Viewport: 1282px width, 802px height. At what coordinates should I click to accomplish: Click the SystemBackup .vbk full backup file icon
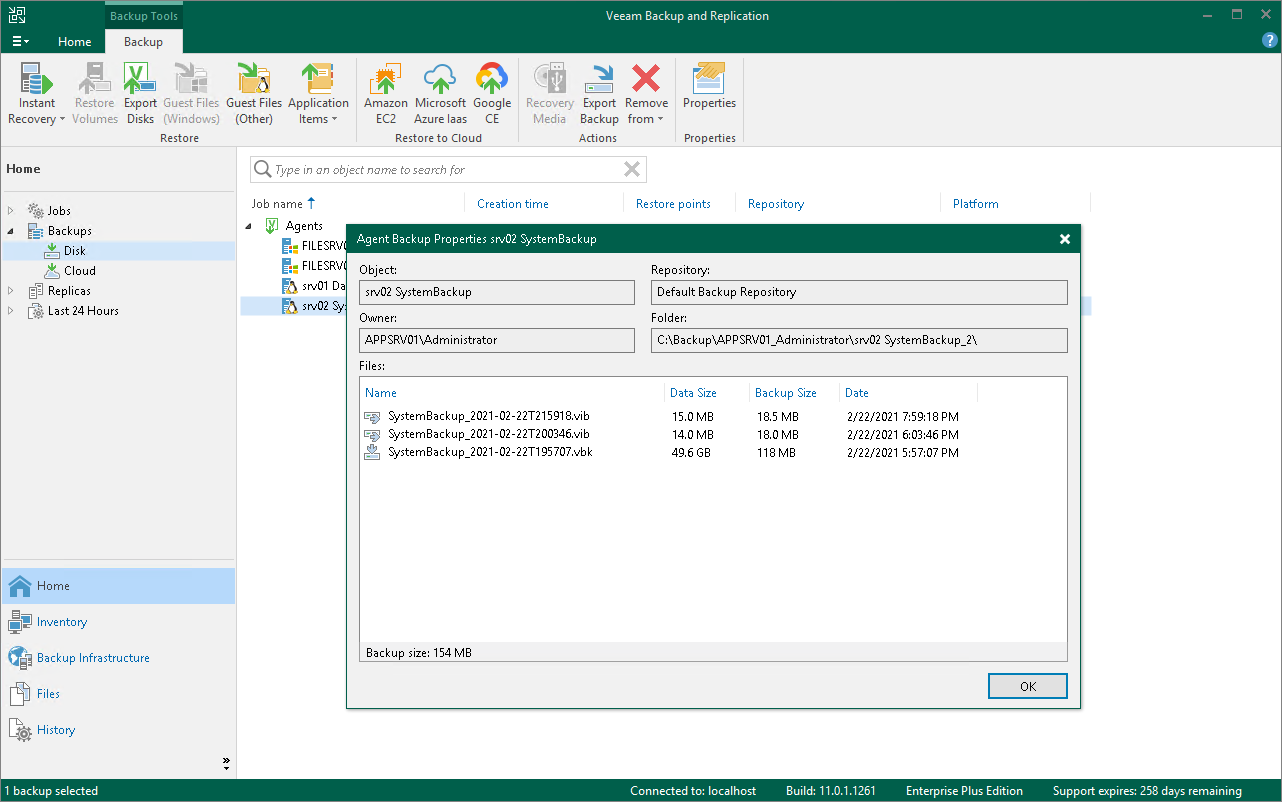tap(372, 453)
